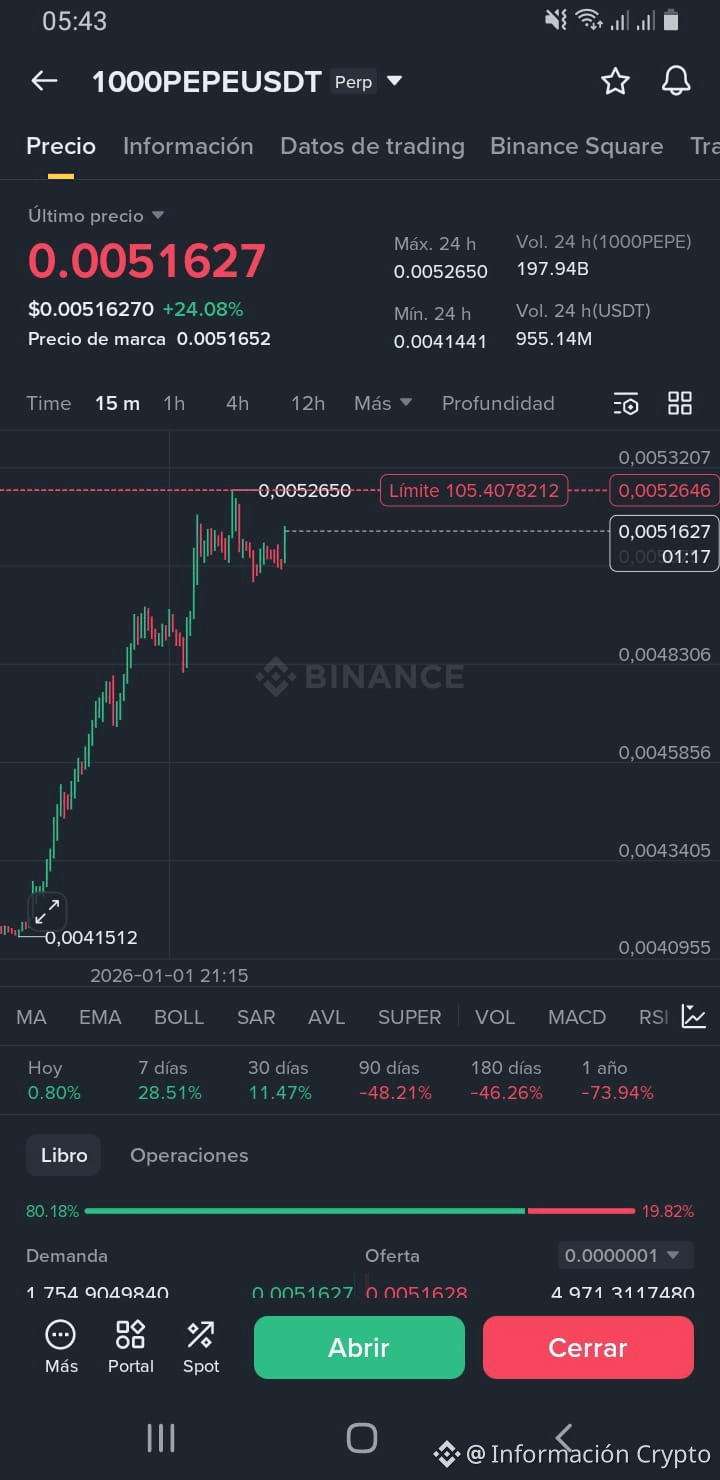
Task: Tap Android home button
Action: pyautogui.click(x=361, y=1438)
